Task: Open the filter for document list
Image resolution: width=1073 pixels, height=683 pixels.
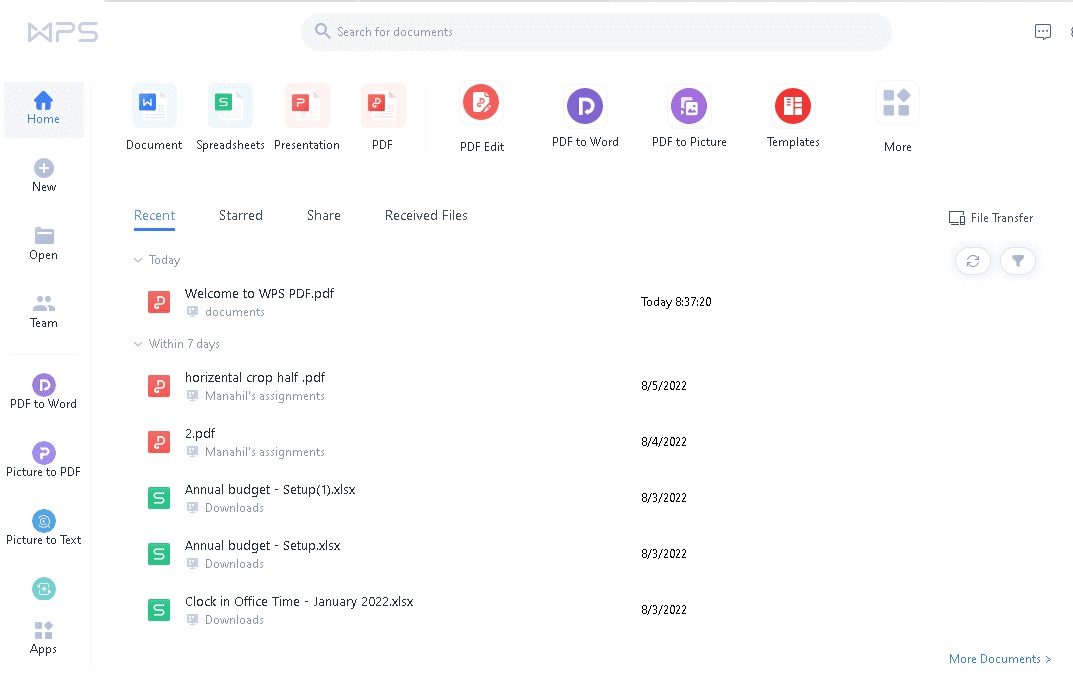Action: pyautogui.click(x=1018, y=261)
